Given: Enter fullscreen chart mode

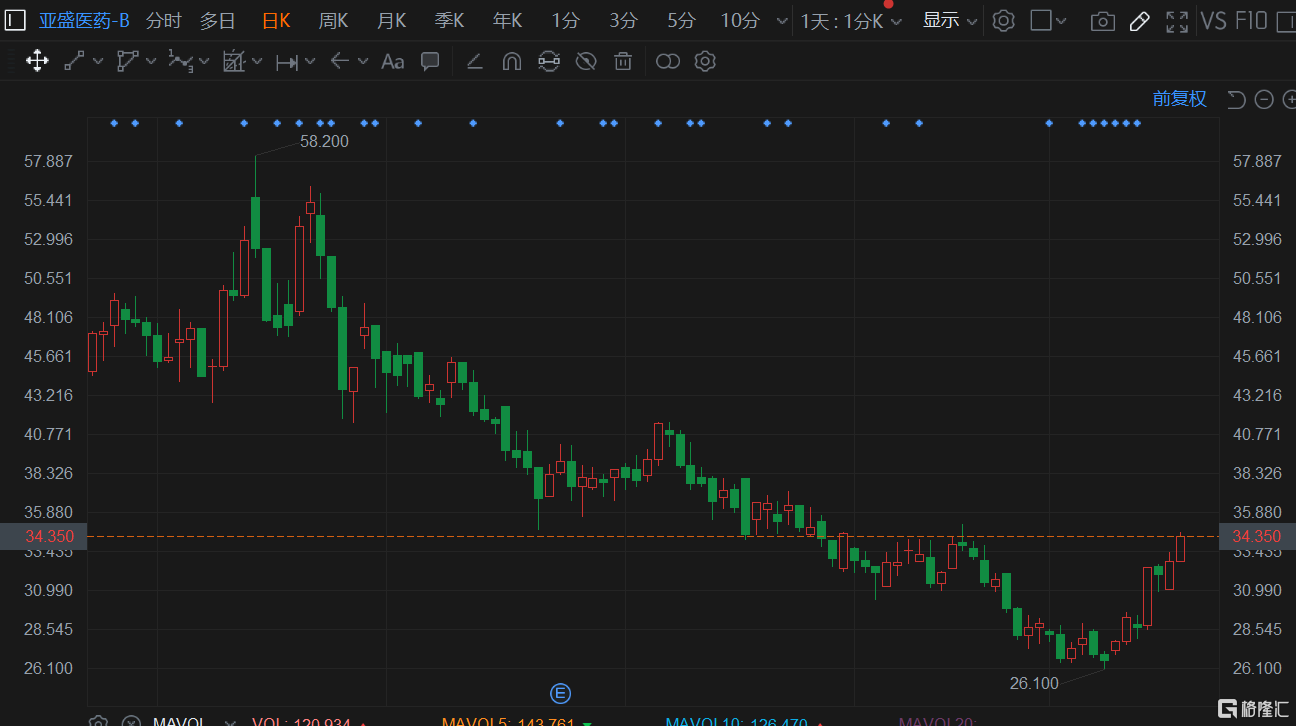Looking at the screenshot, I should (x=1177, y=21).
